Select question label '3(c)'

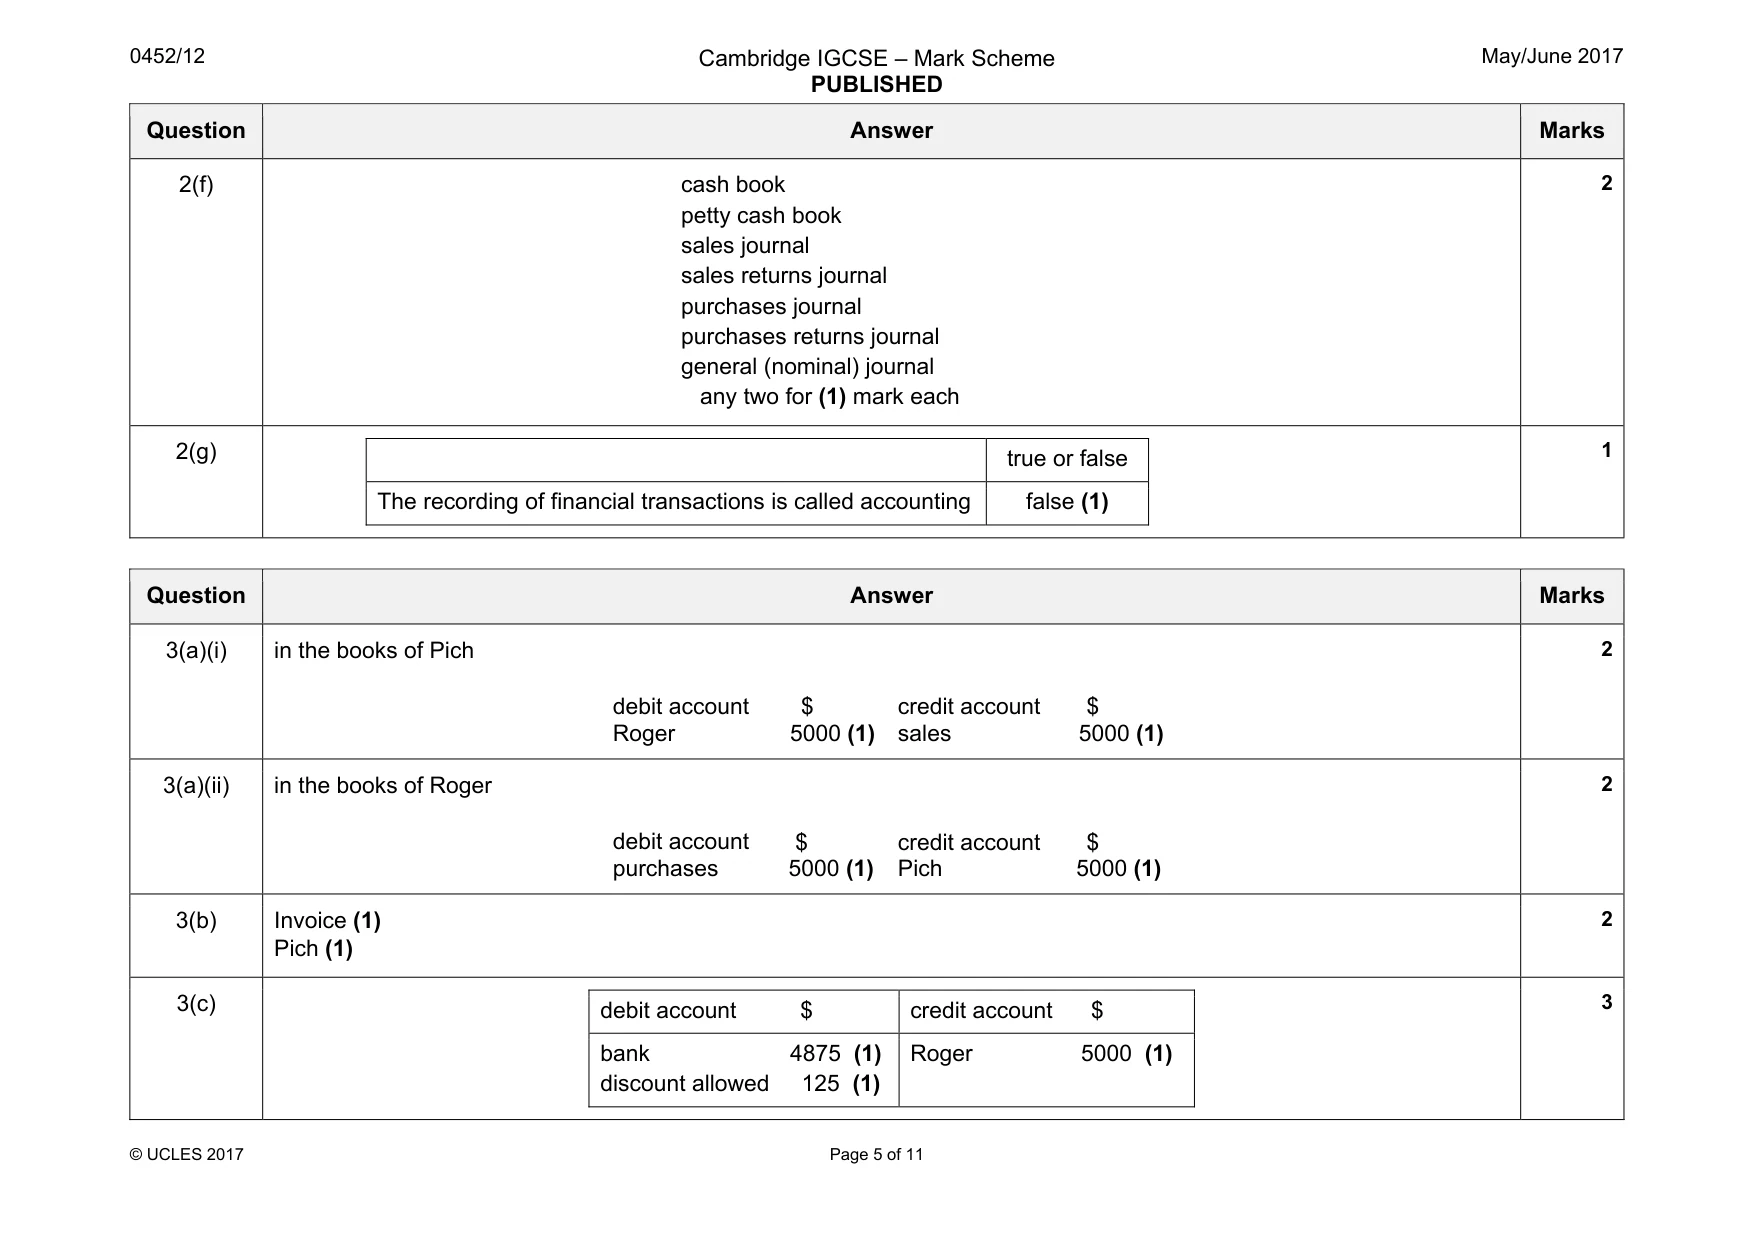(196, 1004)
